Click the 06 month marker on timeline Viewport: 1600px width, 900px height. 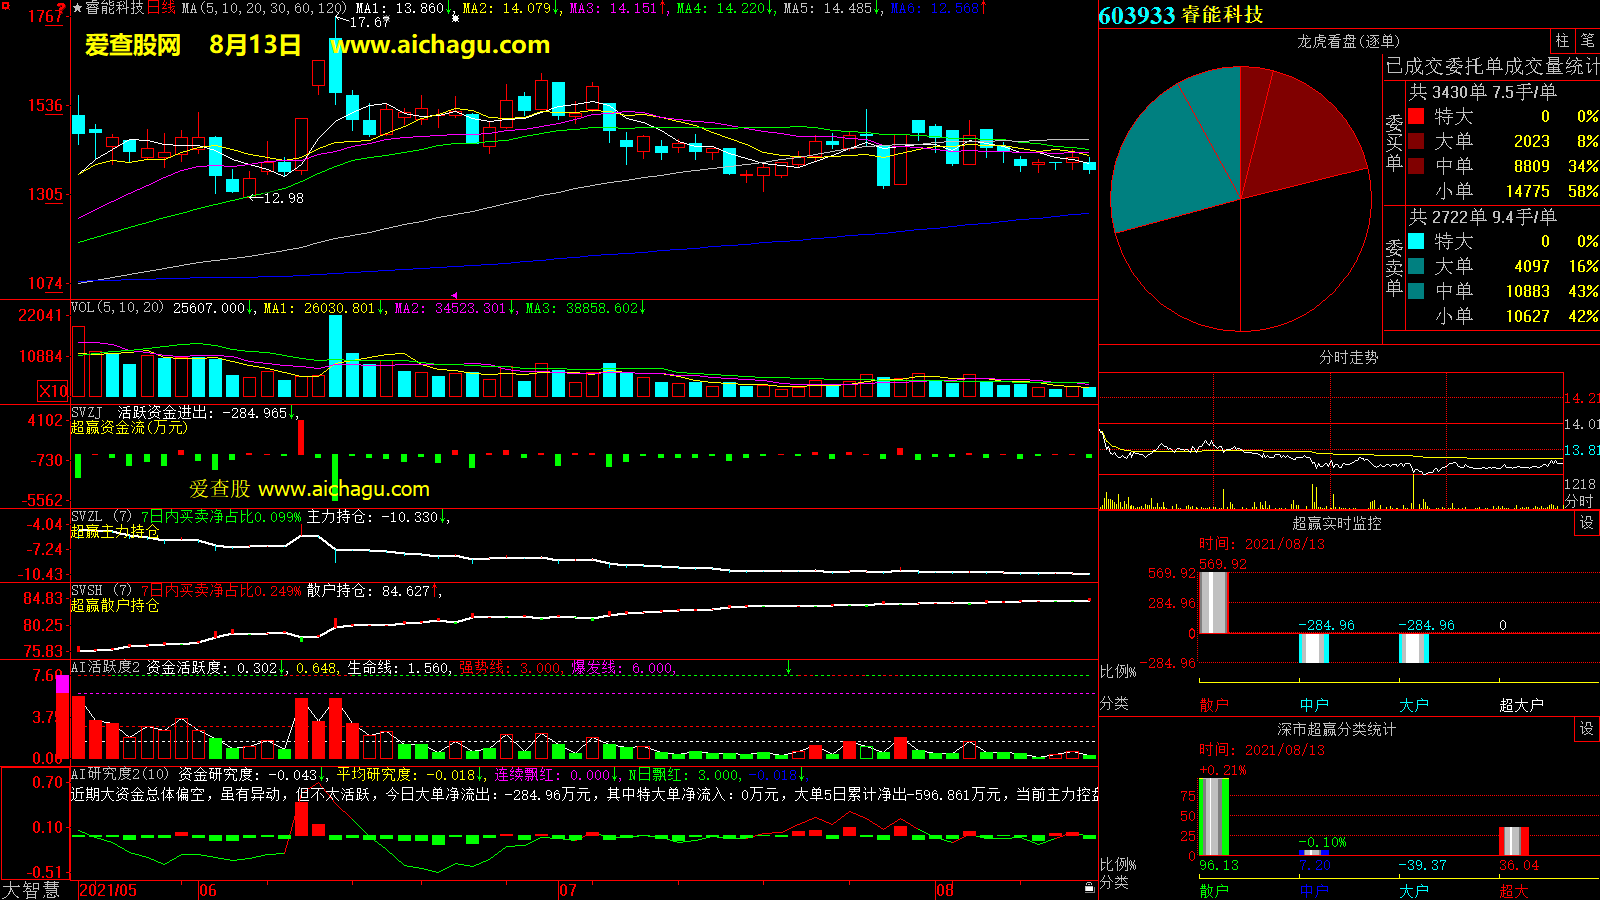pyautogui.click(x=208, y=890)
